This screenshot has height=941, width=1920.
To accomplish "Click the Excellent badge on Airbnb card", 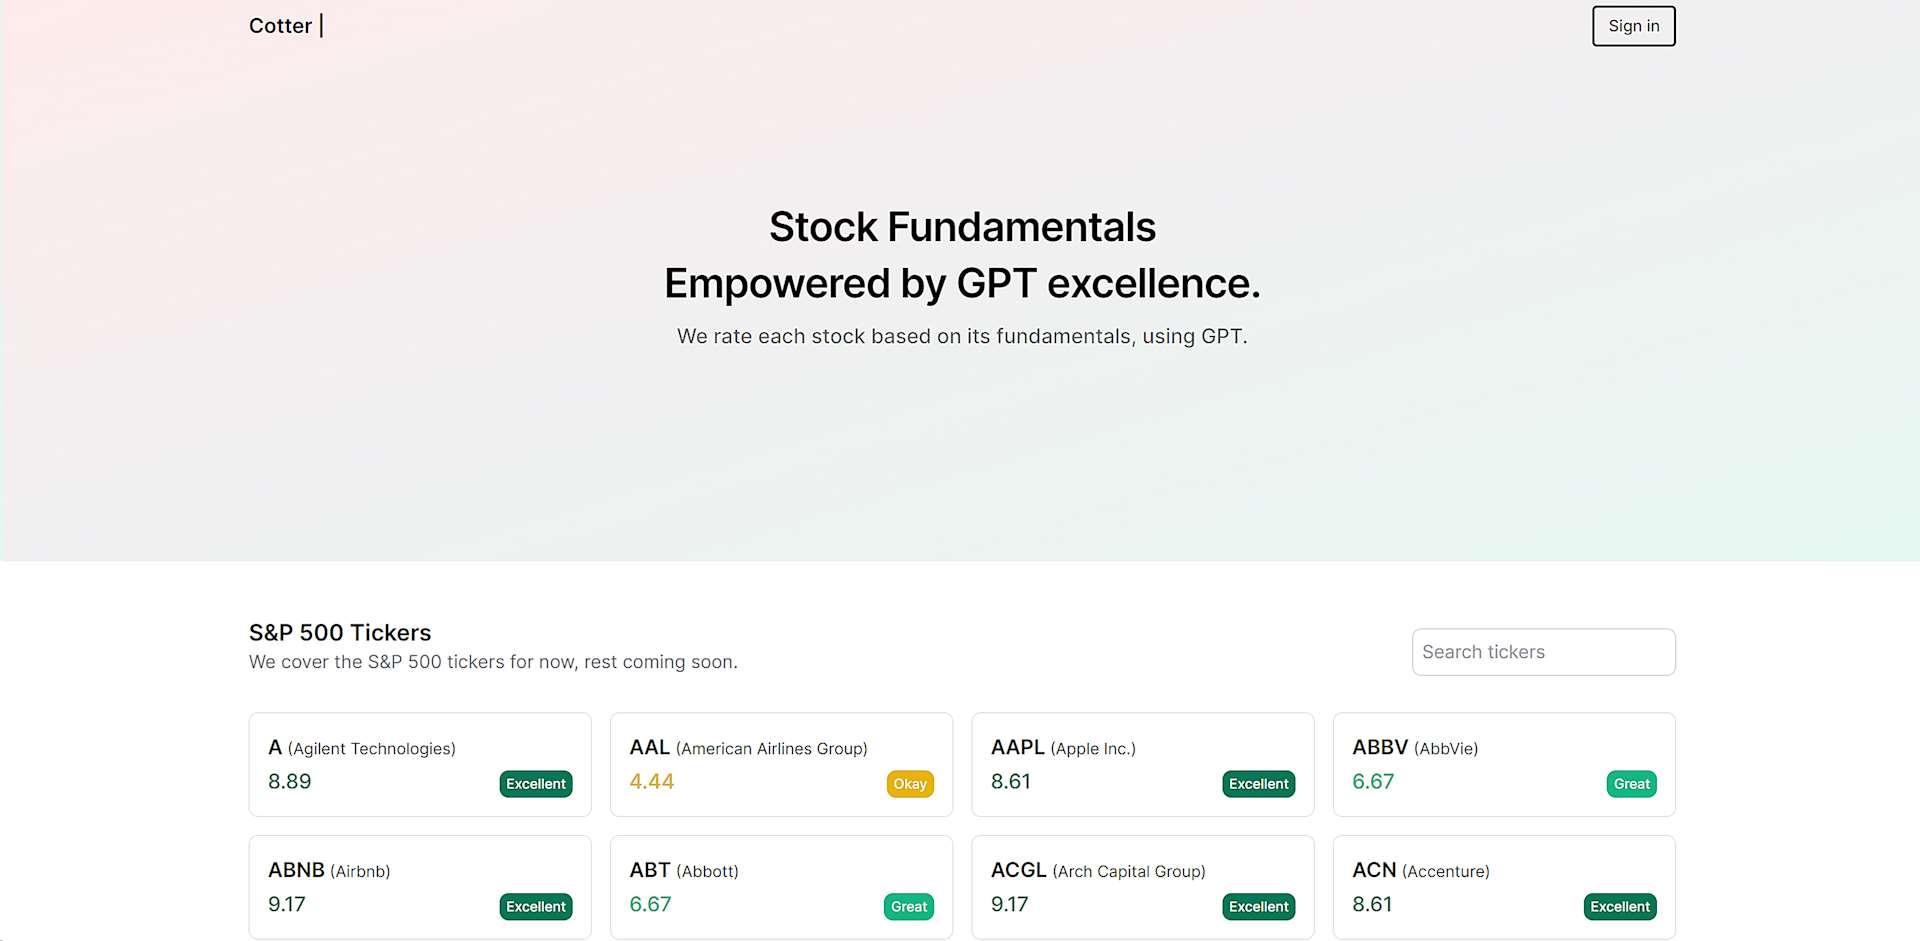I will pos(536,907).
